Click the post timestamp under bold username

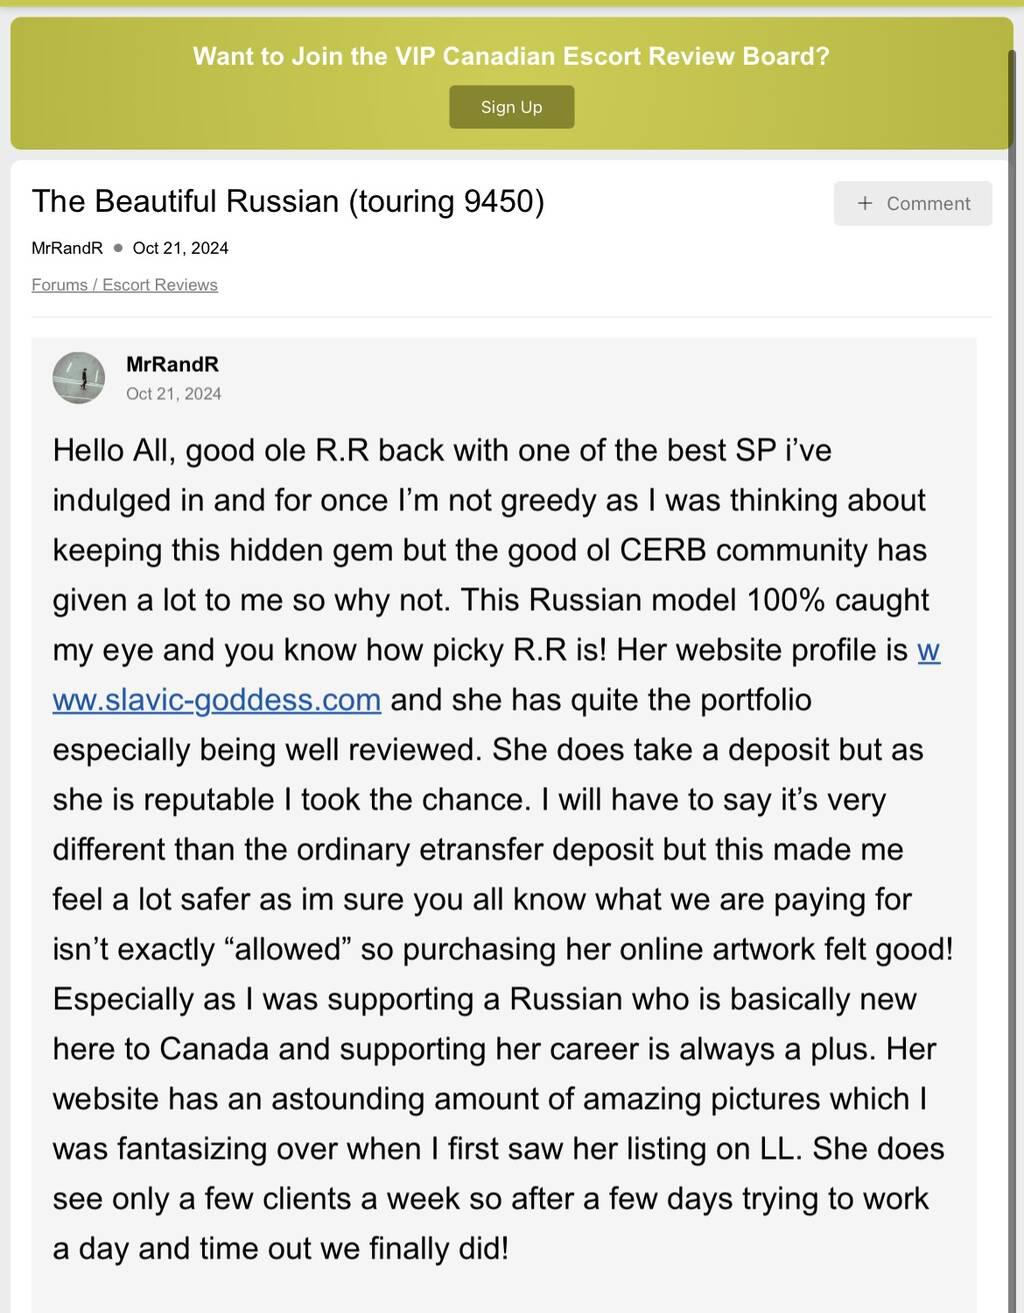[x=173, y=394]
